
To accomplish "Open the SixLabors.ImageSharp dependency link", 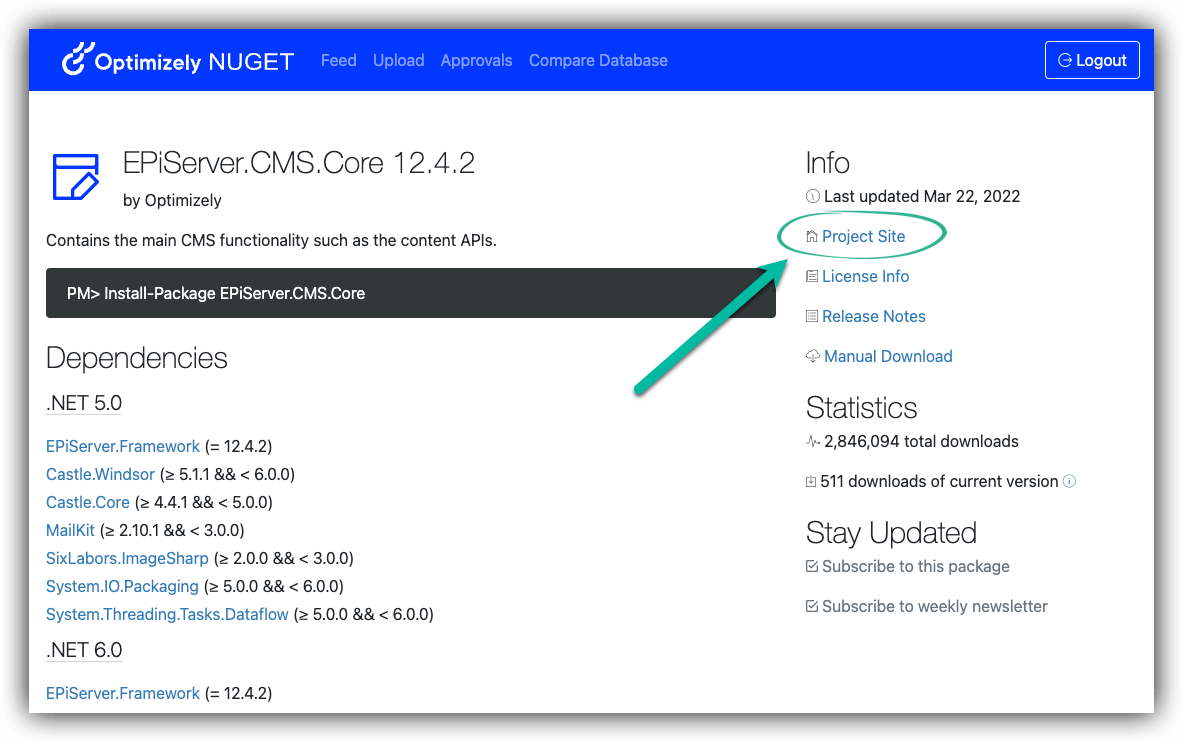I will click(x=127, y=558).
